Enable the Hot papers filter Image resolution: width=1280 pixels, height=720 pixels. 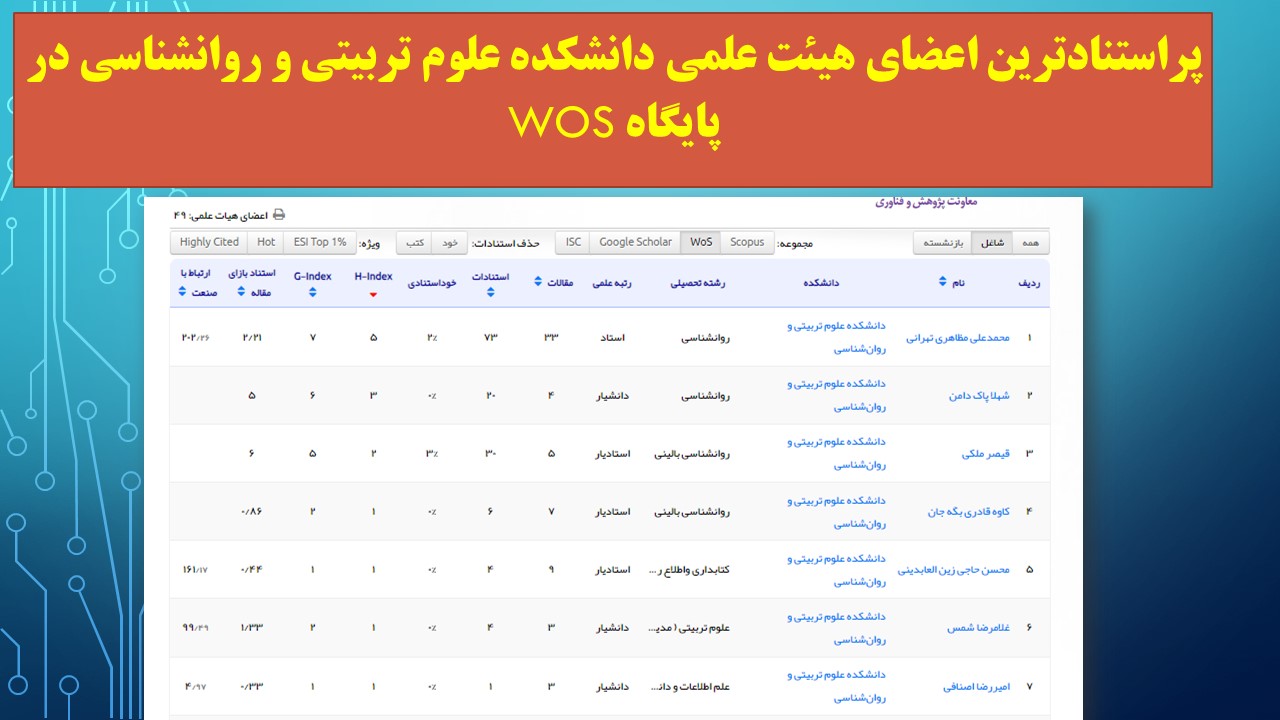[x=265, y=242]
